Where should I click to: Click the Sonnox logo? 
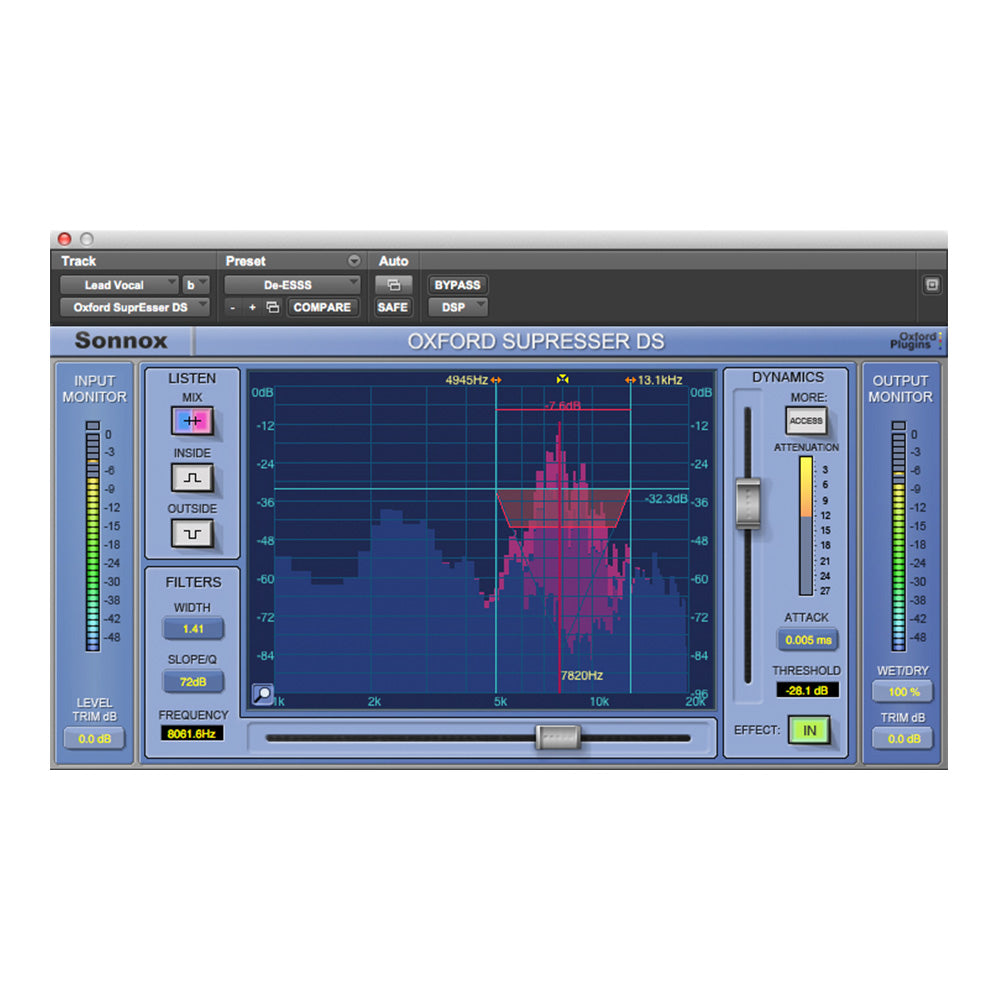(120, 340)
